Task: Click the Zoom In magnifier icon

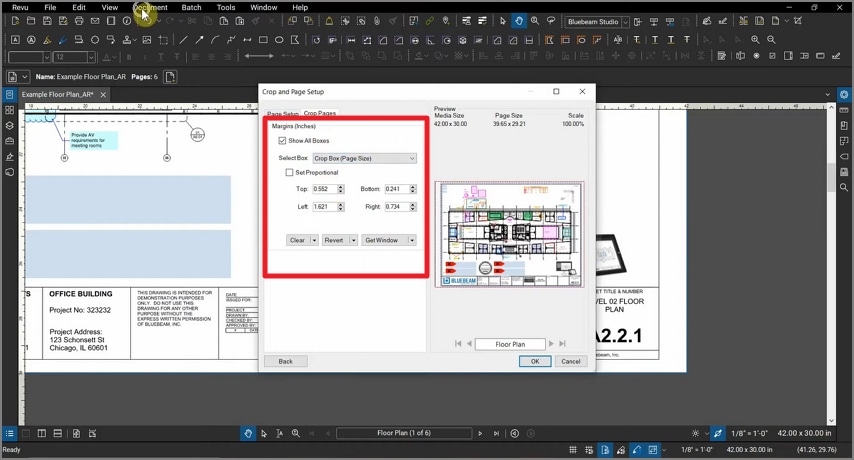Action: tap(755, 40)
